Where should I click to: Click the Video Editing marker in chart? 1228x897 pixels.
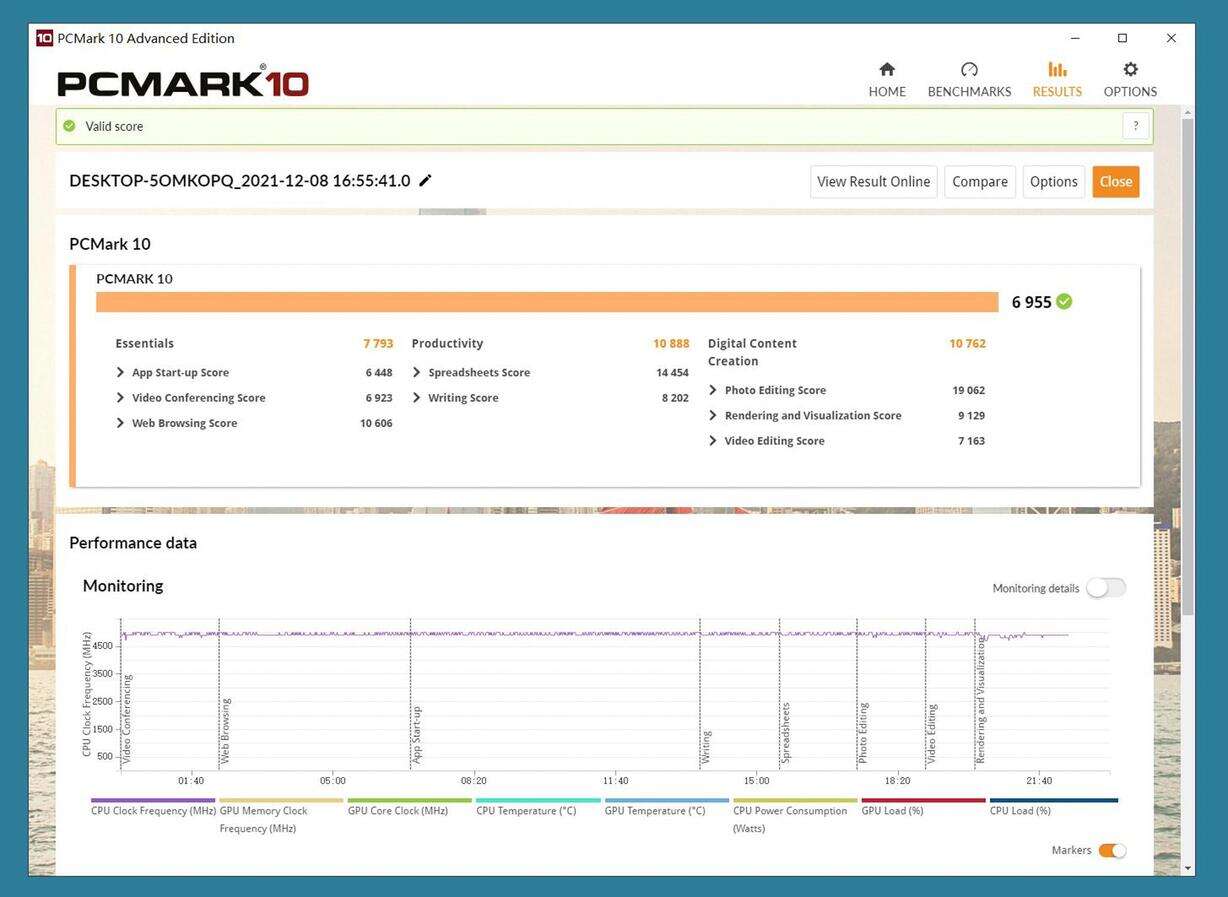pos(932,734)
